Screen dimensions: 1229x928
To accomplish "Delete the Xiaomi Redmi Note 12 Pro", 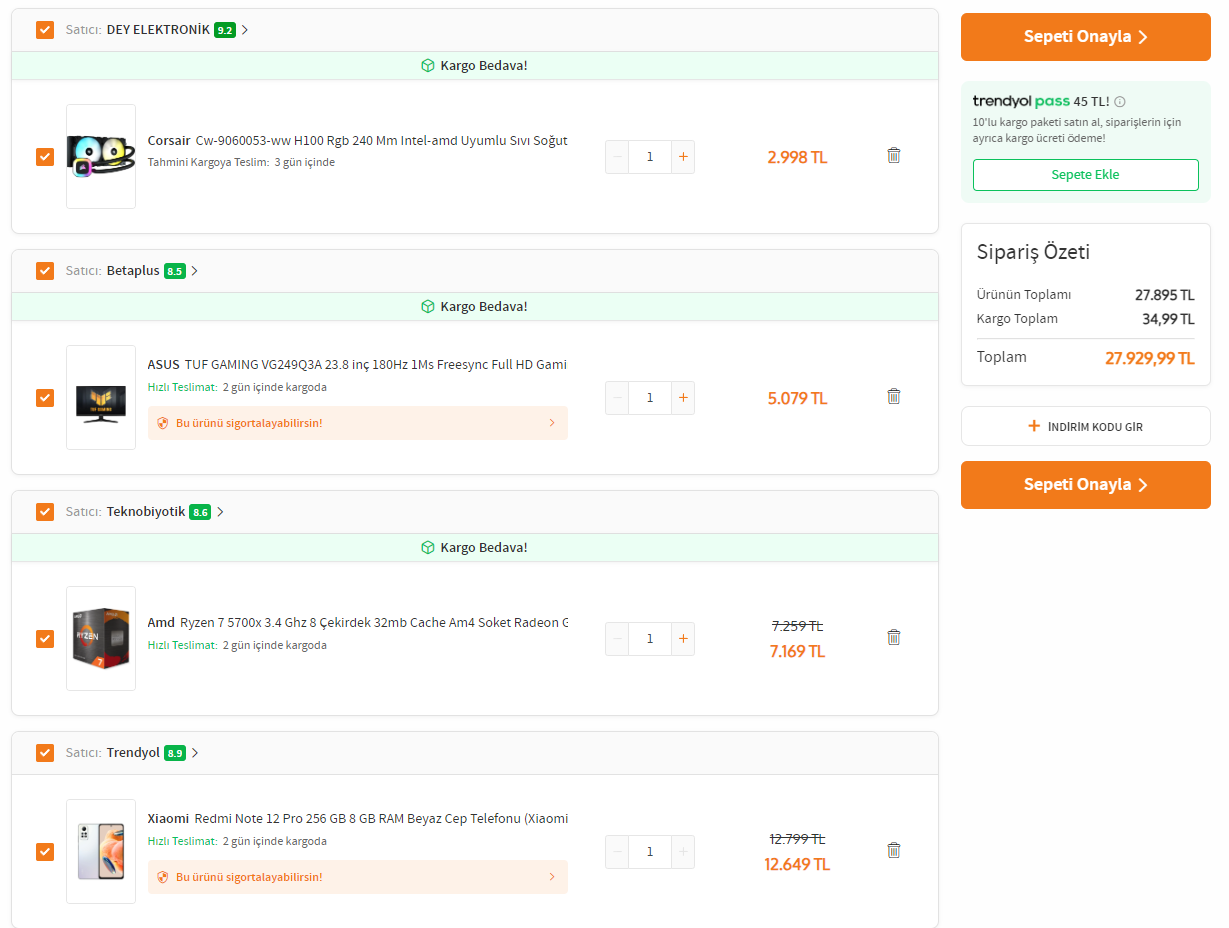I will pyautogui.click(x=894, y=850).
